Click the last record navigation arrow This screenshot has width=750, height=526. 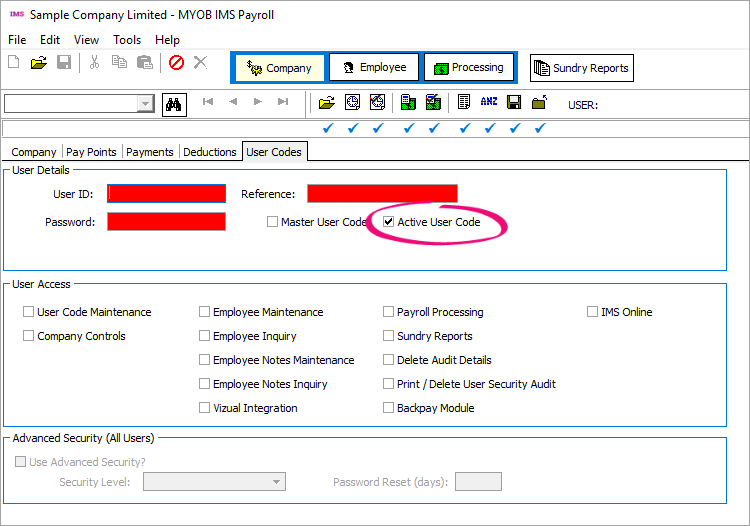pos(283,102)
